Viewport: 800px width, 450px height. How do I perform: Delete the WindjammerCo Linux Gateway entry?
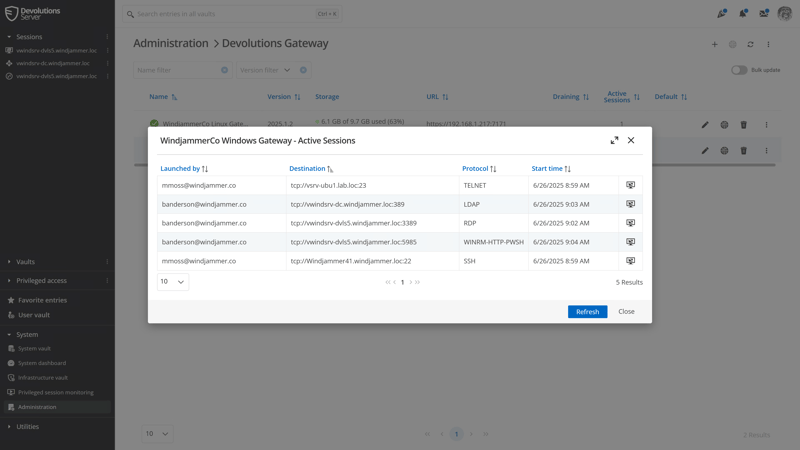(743, 125)
